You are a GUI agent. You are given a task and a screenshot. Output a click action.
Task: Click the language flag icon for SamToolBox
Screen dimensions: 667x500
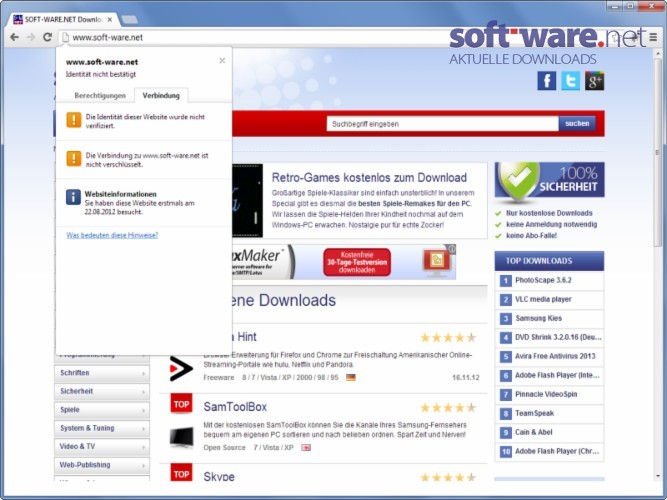(306, 448)
